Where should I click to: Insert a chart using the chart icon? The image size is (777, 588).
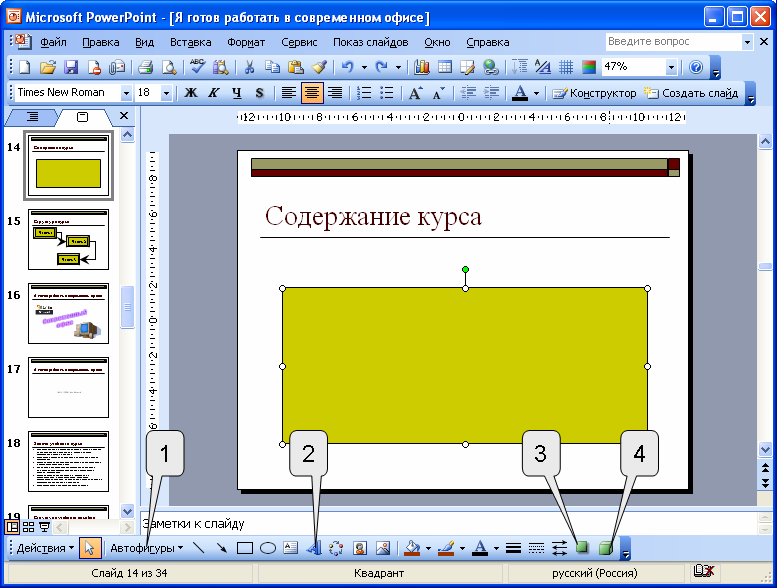point(422,67)
